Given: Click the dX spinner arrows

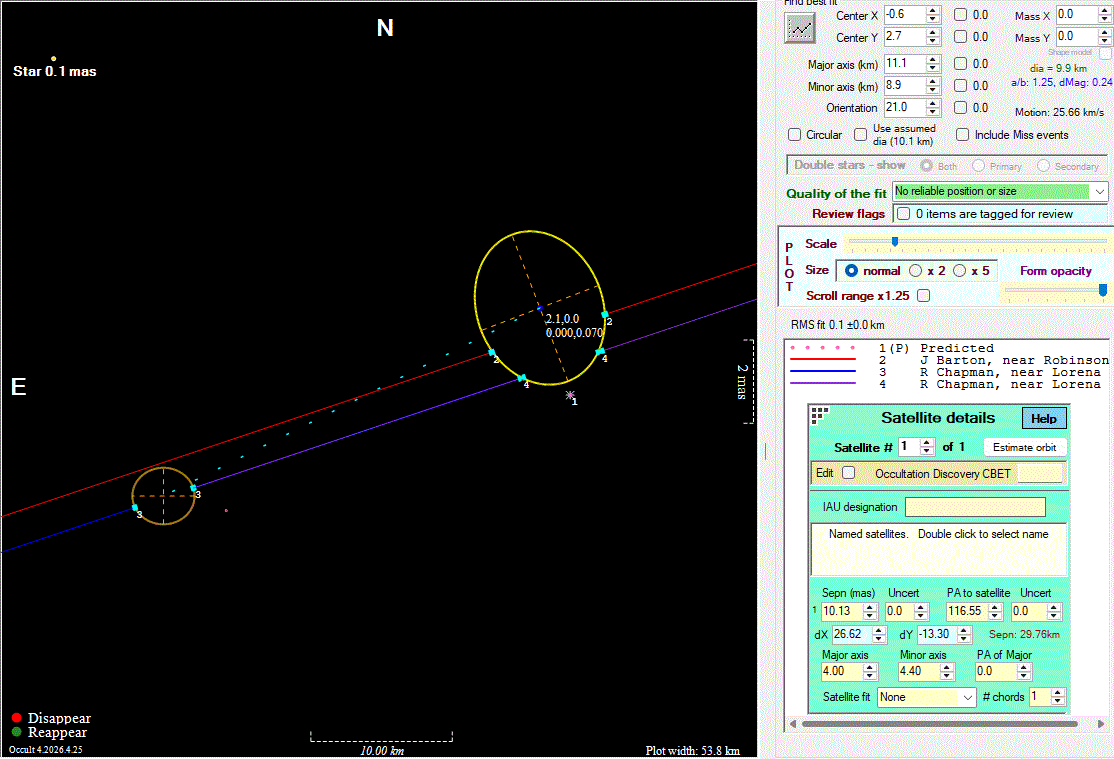Looking at the screenshot, I should (x=880, y=634).
